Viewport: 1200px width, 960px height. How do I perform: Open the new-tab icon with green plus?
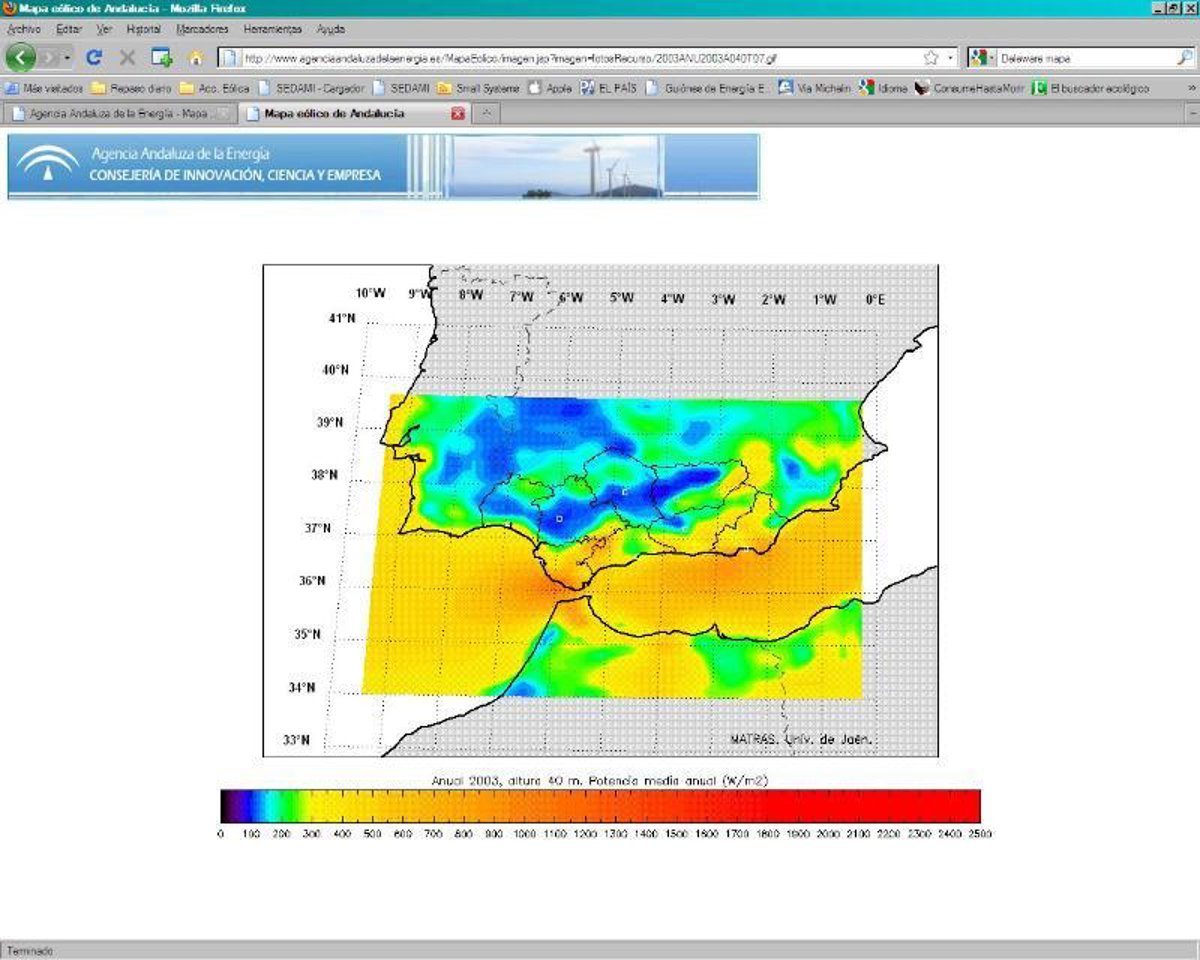pos(161,58)
